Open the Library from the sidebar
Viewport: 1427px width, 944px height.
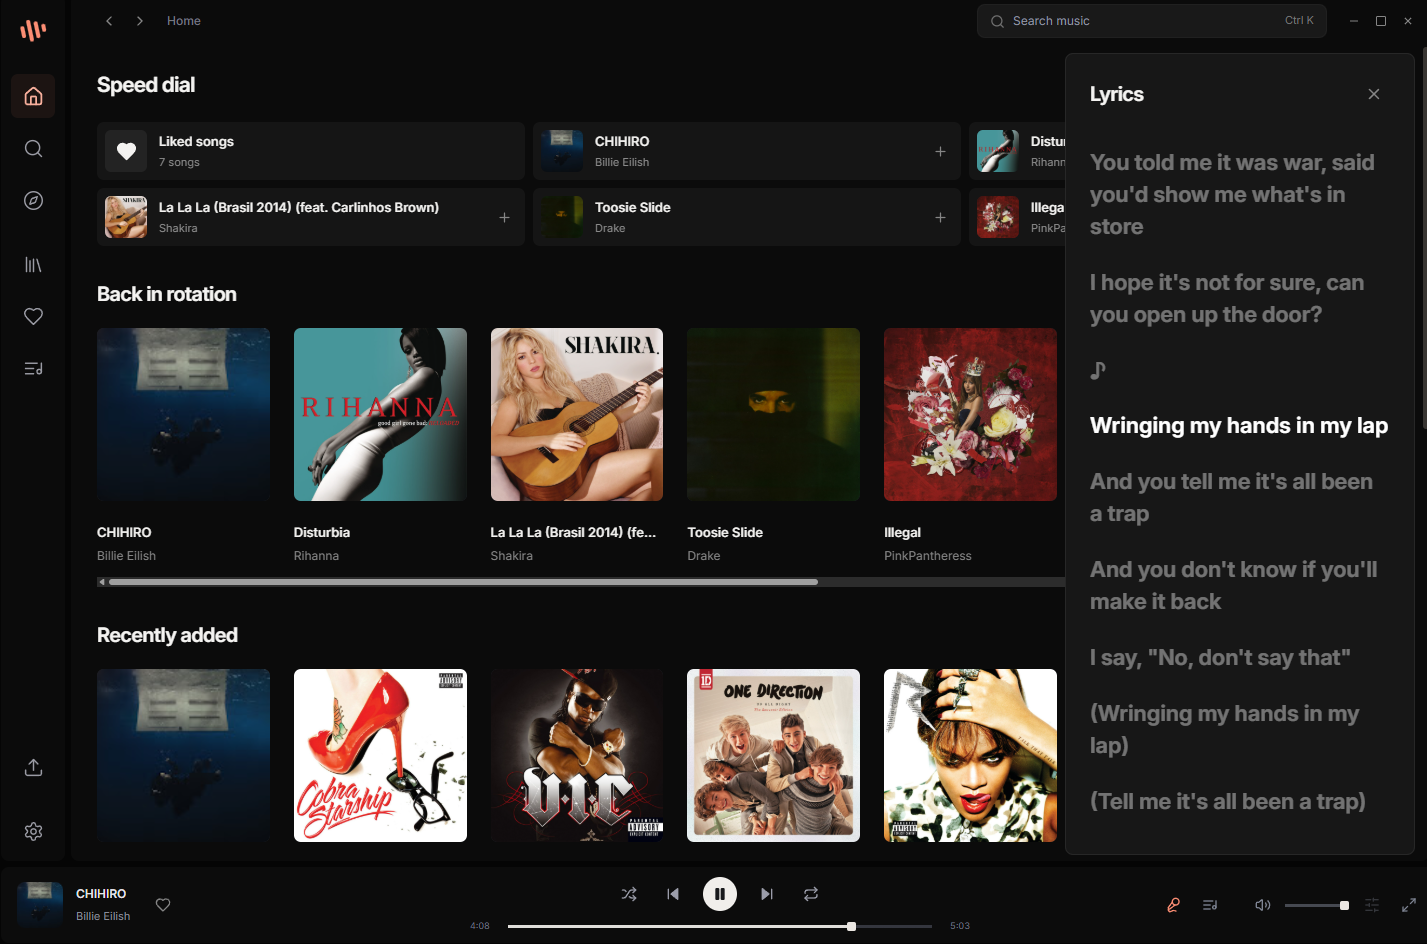(x=33, y=265)
